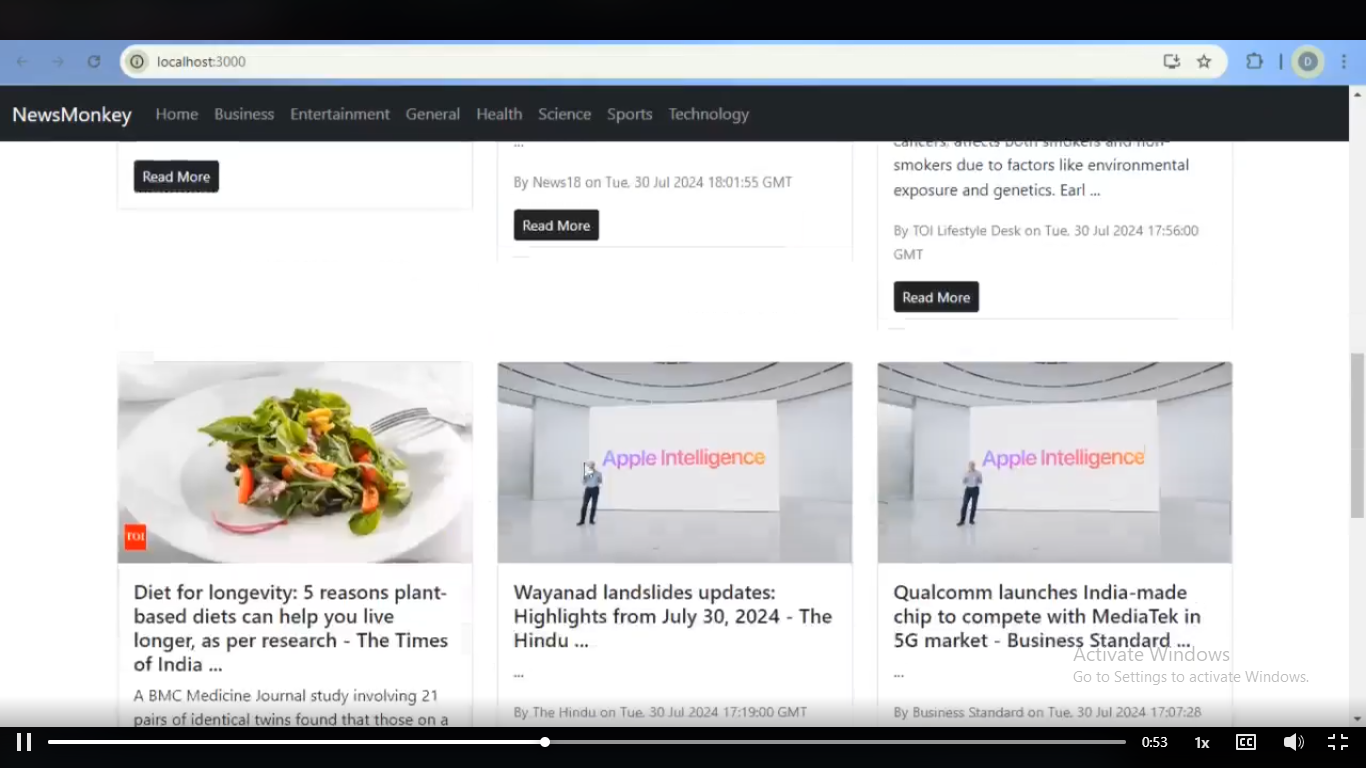Open the Business category
The width and height of the screenshot is (1366, 768).
pos(244,114)
